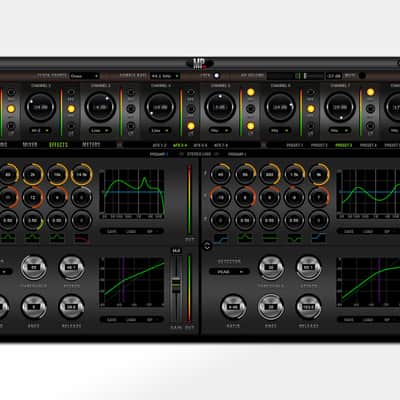The height and width of the screenshot is (400, 400).
Task: Open the Channel 7 Mic input dropdown
Action: click(x=340, y=130)
